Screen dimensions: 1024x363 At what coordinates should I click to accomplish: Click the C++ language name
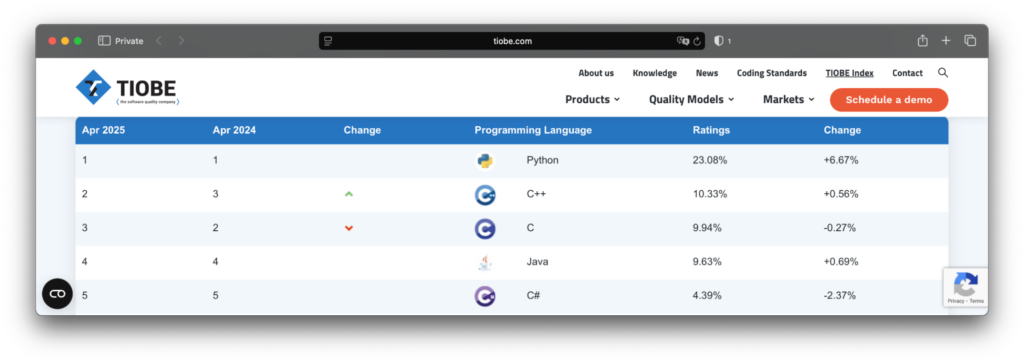click(536, 194)
